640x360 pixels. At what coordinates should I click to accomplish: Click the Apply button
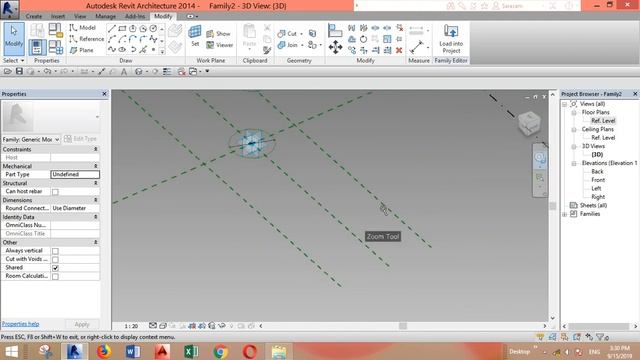coord(82,324)
